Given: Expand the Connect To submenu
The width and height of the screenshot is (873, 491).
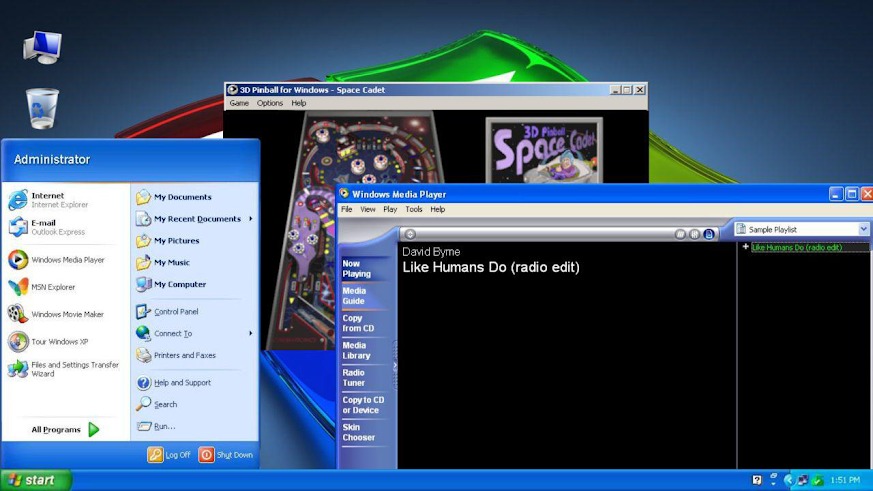Looking at the screenshot, I should (250, 334).
